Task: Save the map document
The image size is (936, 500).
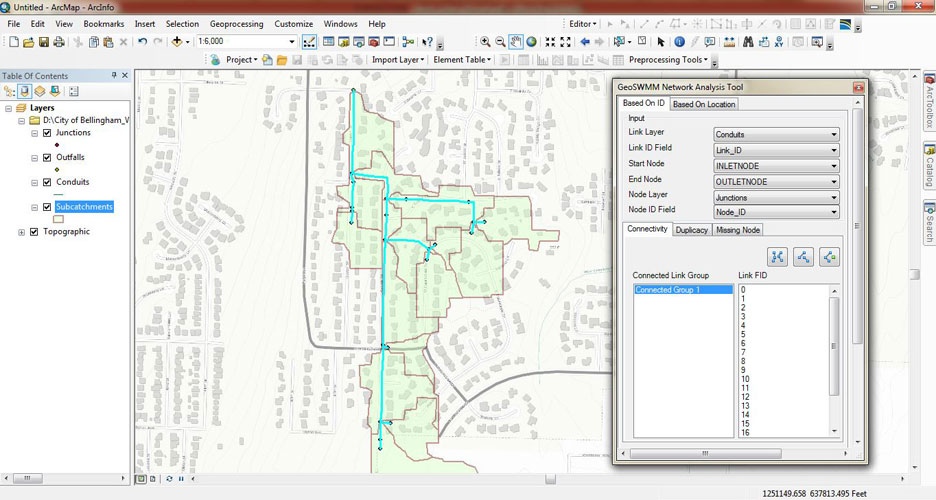Action: [x=44, y=42]
